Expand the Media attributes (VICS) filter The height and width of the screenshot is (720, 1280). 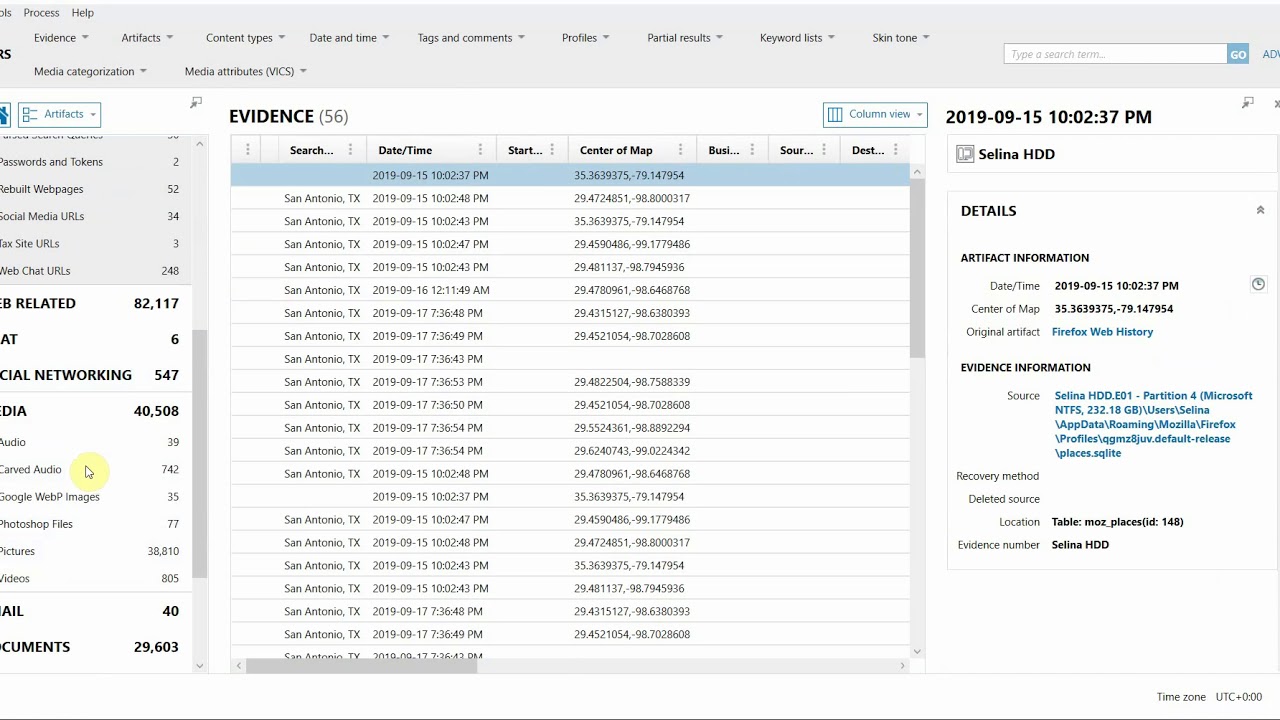click(x=246, y=71)
